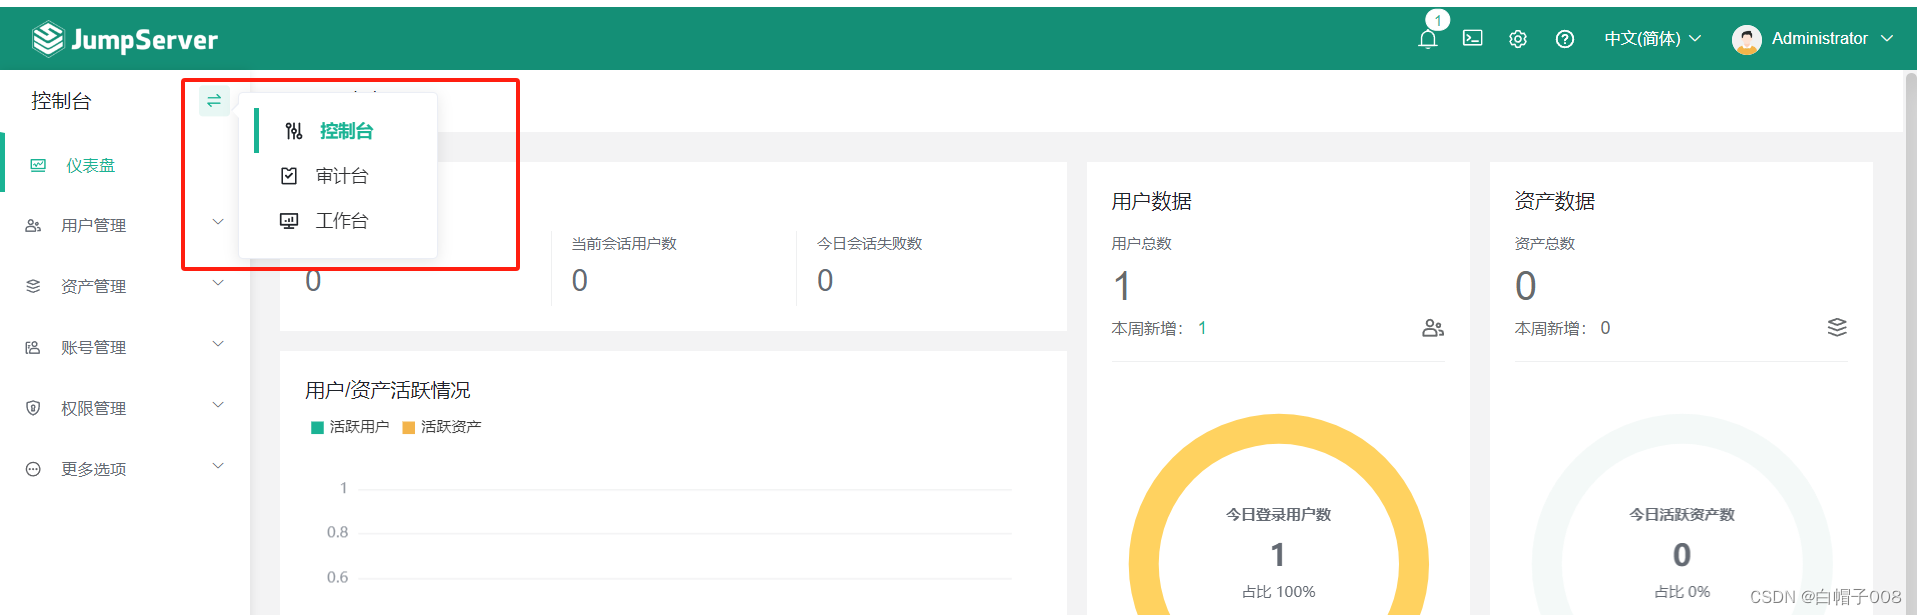Click the 账号管理 account icon
The image size is (1917, 615).
(x=33, y=347)
